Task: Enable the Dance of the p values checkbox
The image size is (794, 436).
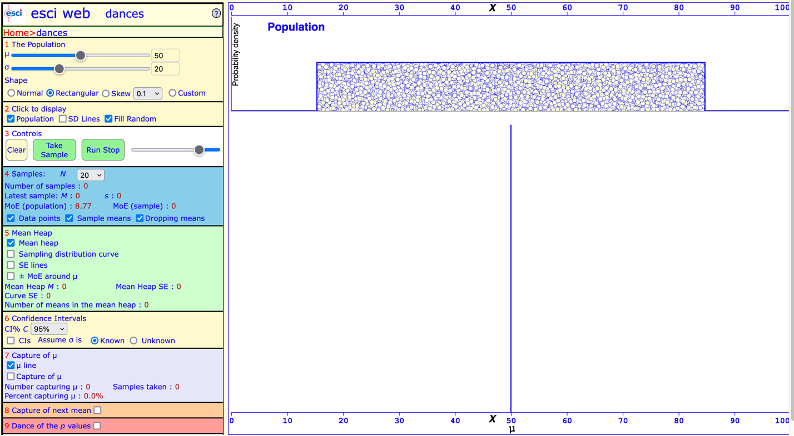Action: pos(97,426)
